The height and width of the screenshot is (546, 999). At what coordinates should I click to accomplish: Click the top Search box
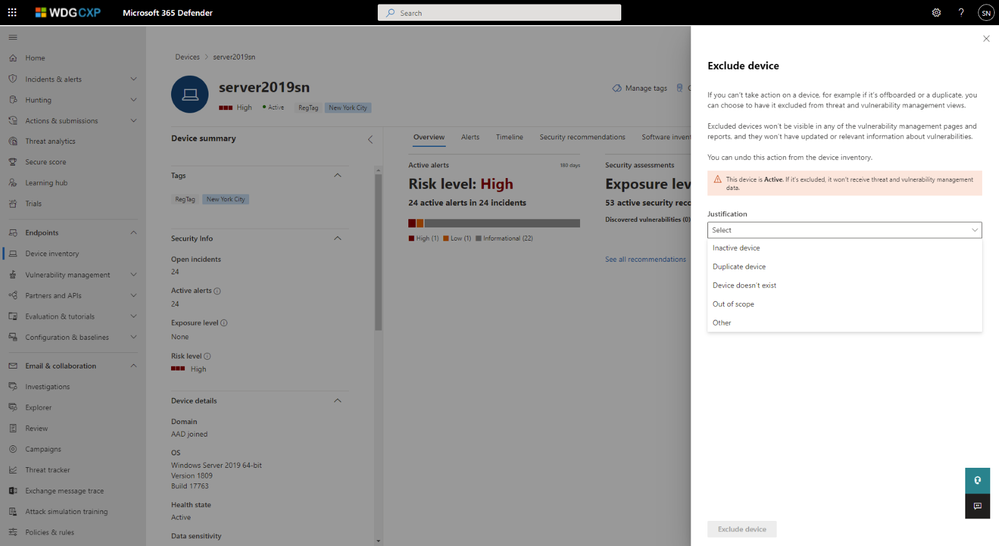tap(499, 13)
